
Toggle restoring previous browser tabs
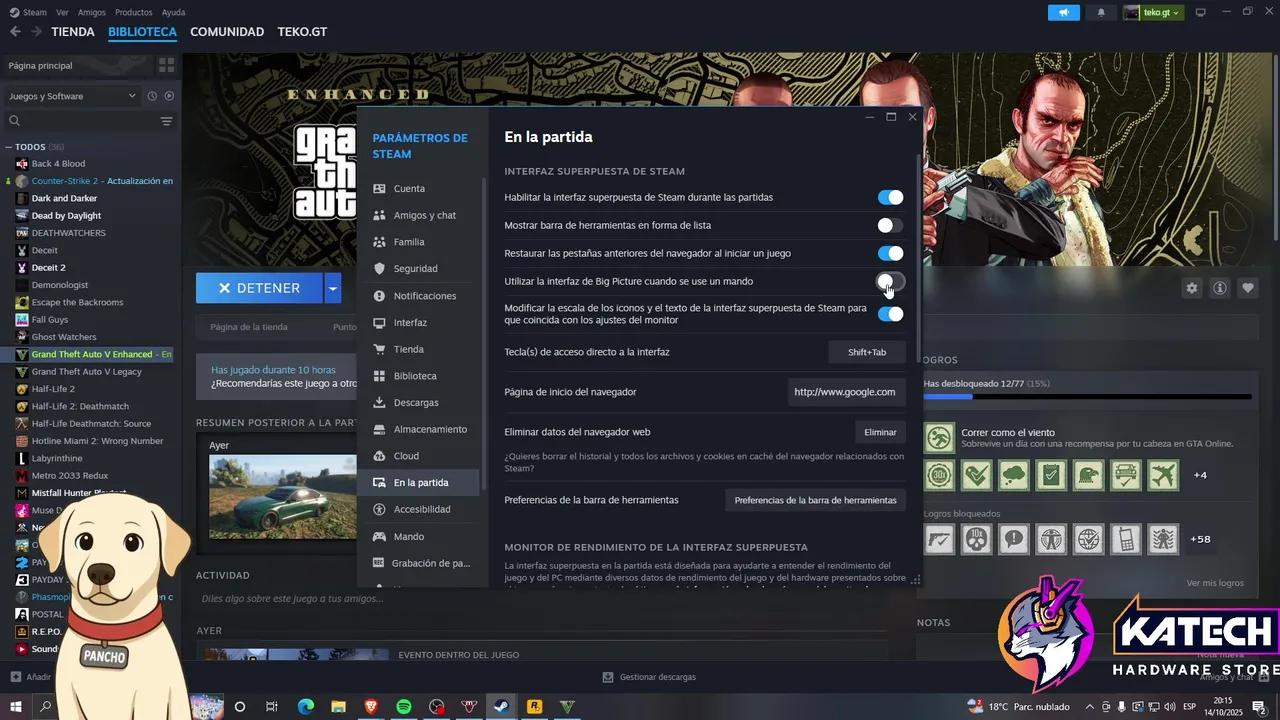click(x=890, y=254)
